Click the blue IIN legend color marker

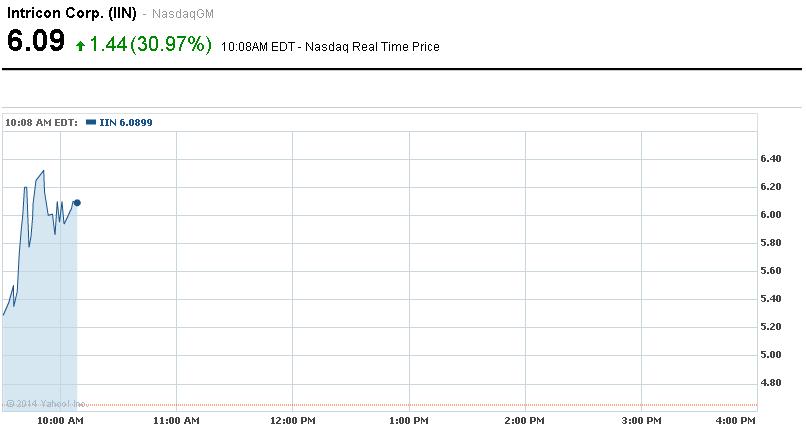tap(92, 122)
